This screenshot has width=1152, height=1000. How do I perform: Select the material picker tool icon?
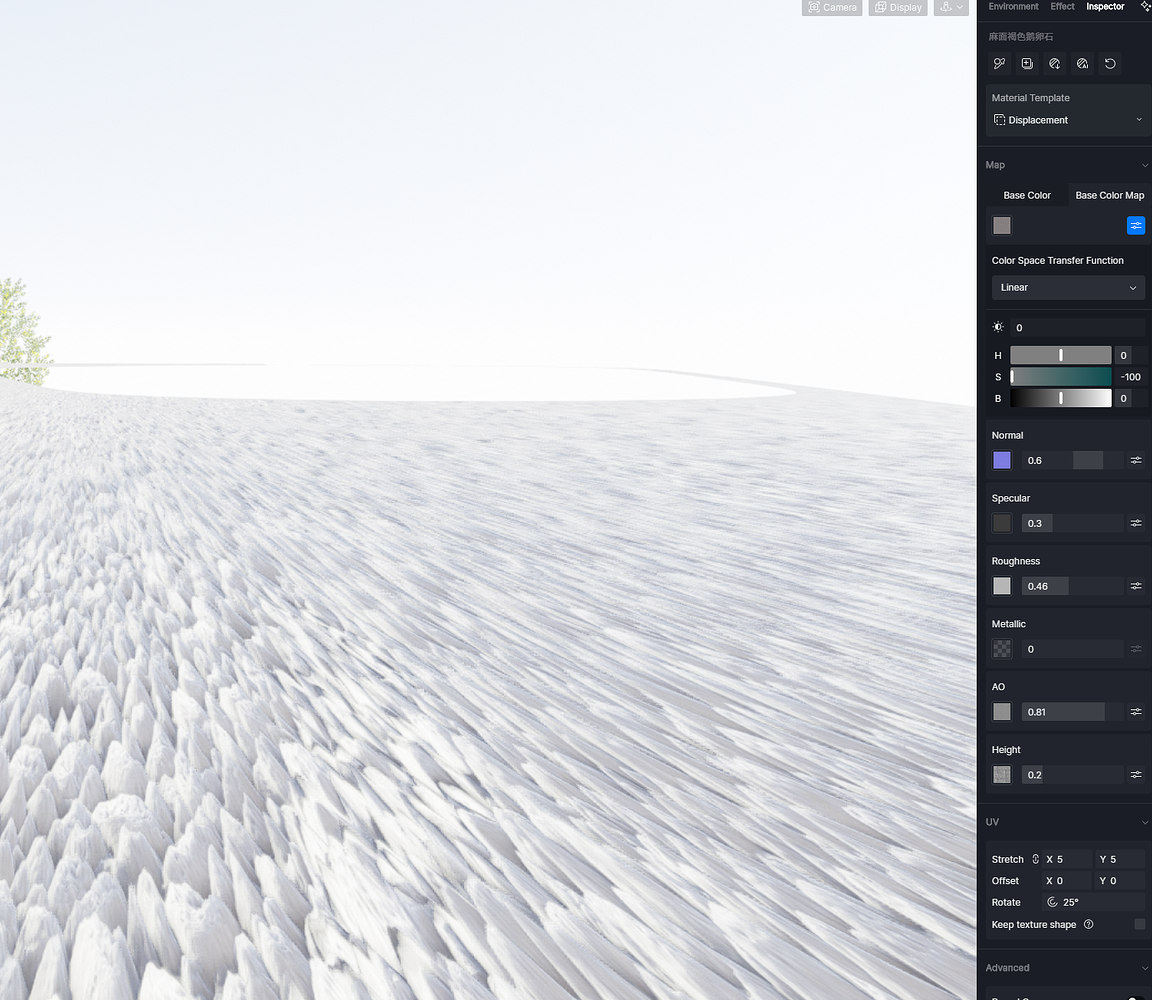pos(999,63)
